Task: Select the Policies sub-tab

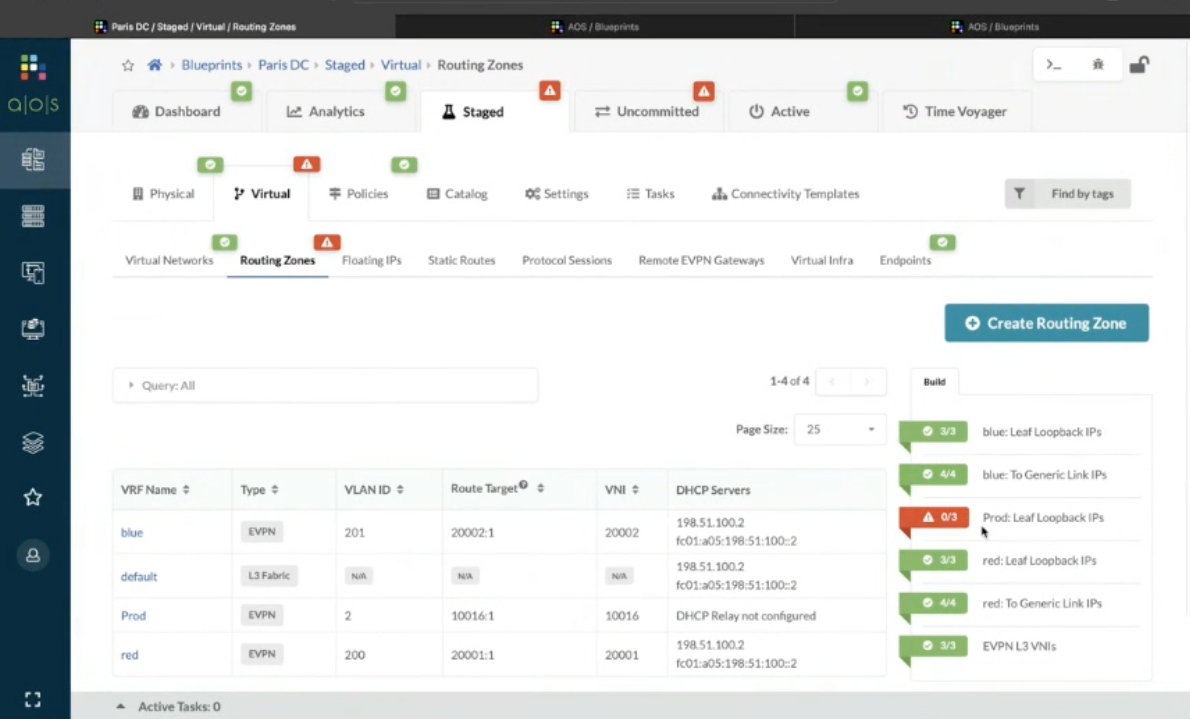Action: pos(359,194)
